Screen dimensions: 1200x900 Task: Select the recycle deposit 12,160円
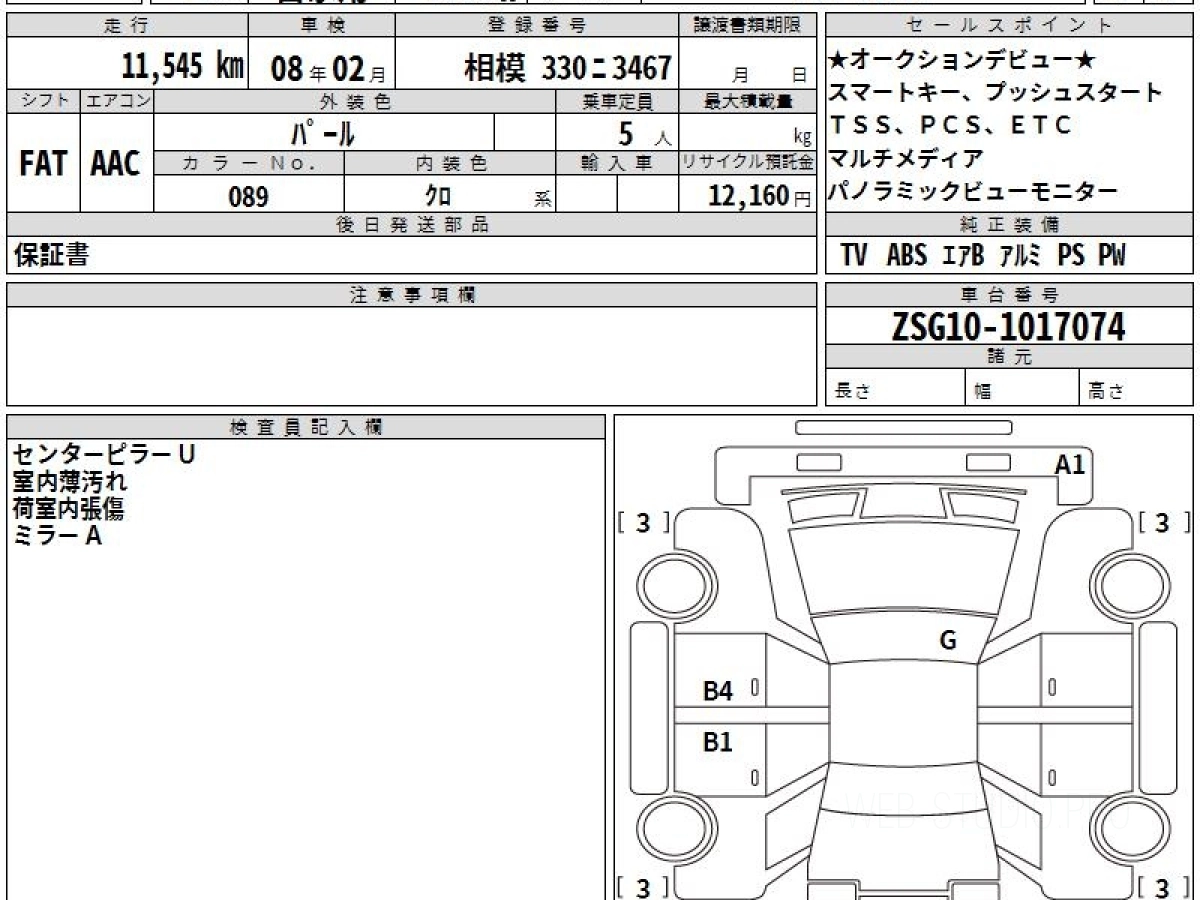[759, 196]
